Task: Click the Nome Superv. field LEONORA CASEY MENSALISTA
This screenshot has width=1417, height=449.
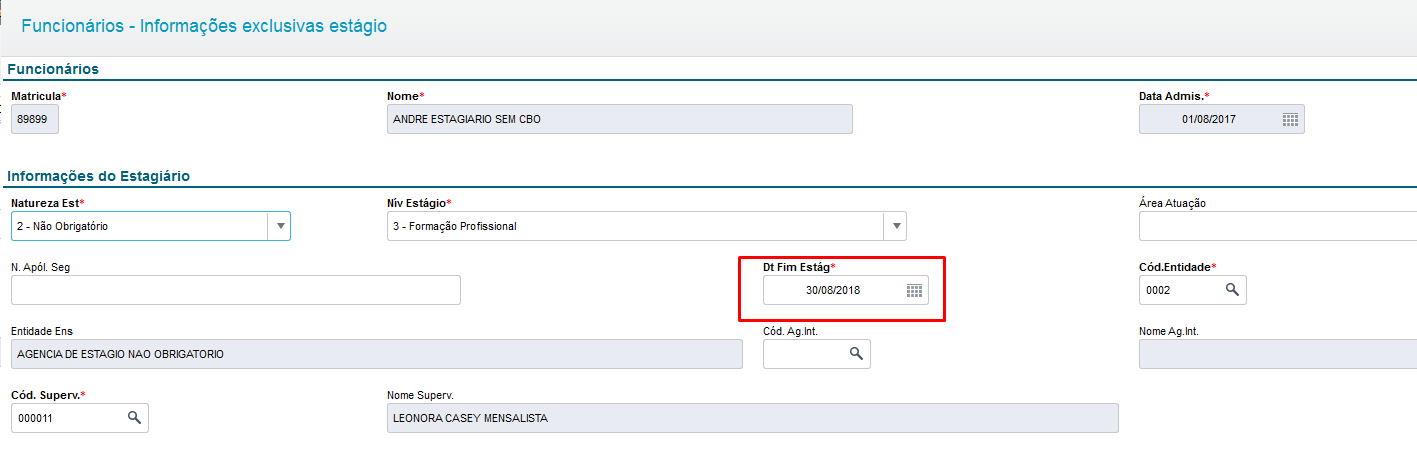Action: (752, 418)
